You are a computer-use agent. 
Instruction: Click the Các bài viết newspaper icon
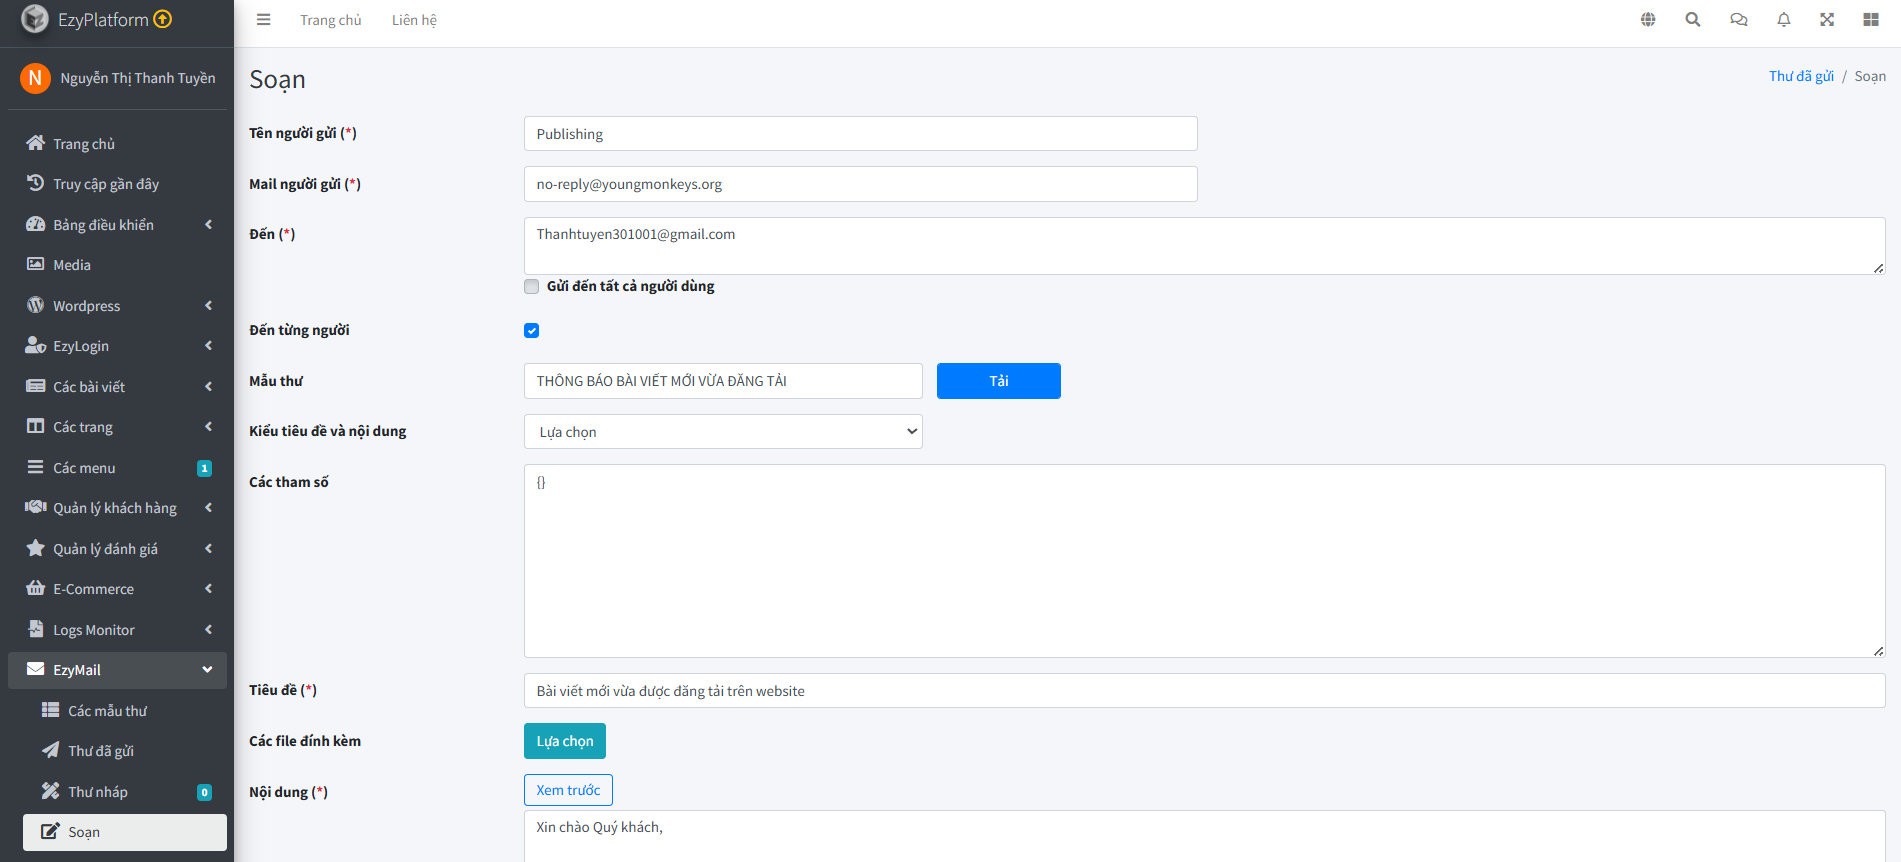click(35, 386)
